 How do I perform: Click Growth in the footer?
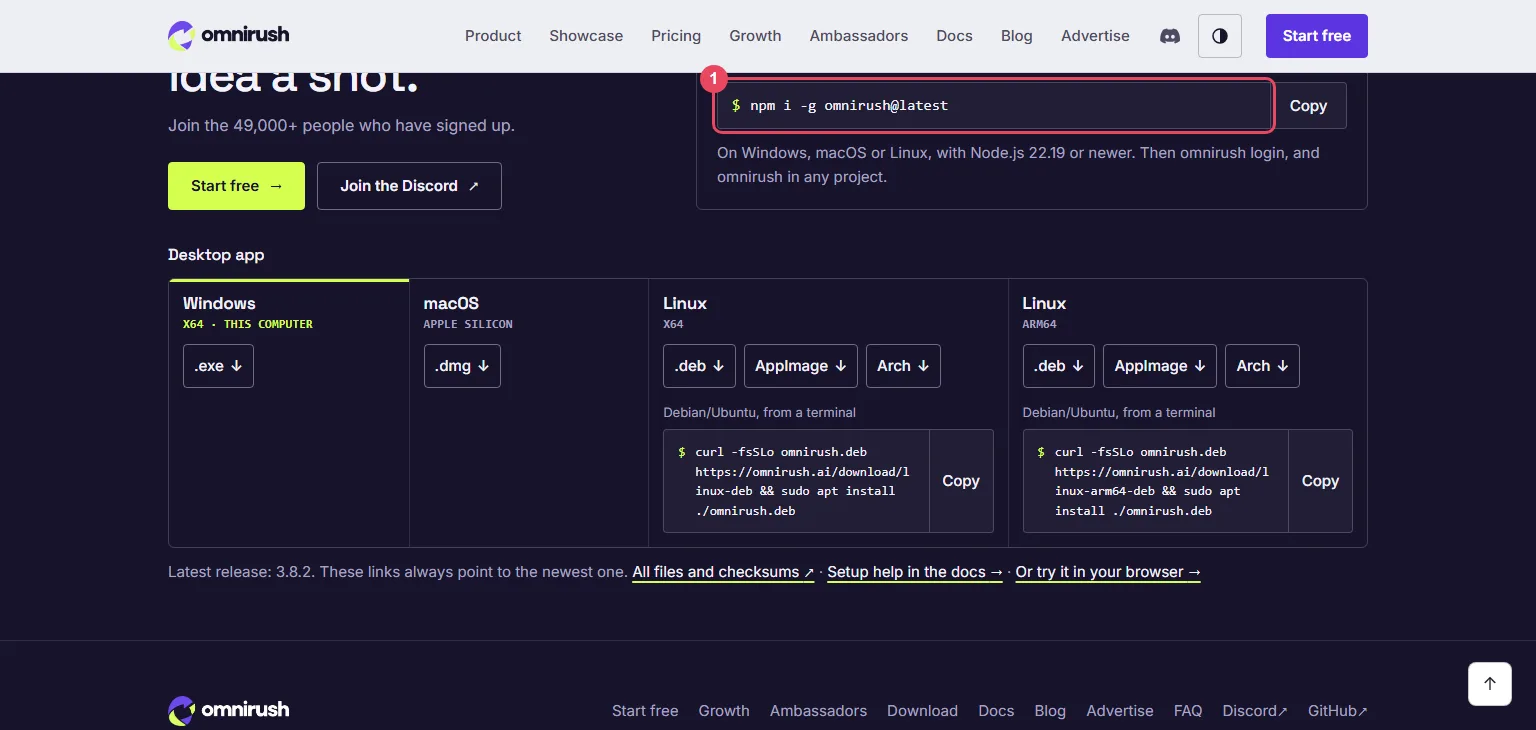[x=724, y=711]
